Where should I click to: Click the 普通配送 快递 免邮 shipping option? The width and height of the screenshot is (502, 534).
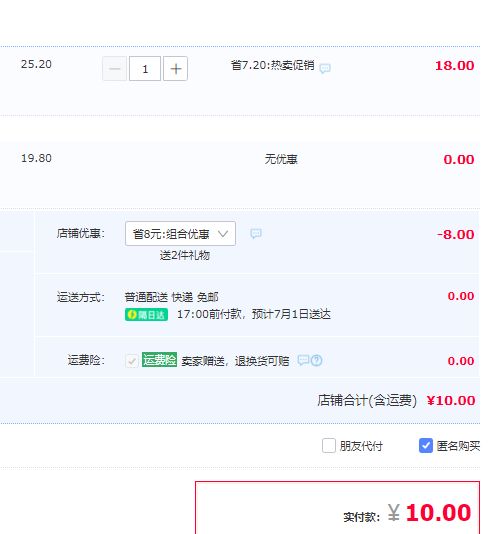coord(171,297)
